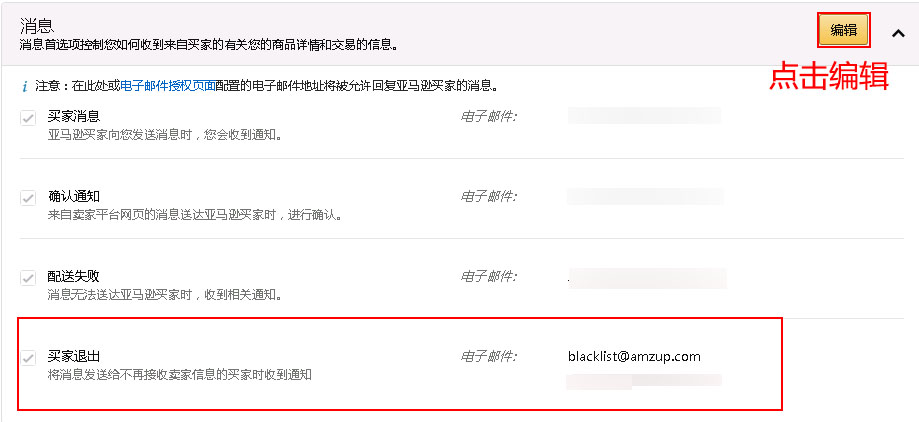Open the 电子邮件授权页面 link
919x422 pixels.
click(x=168, y=86)
